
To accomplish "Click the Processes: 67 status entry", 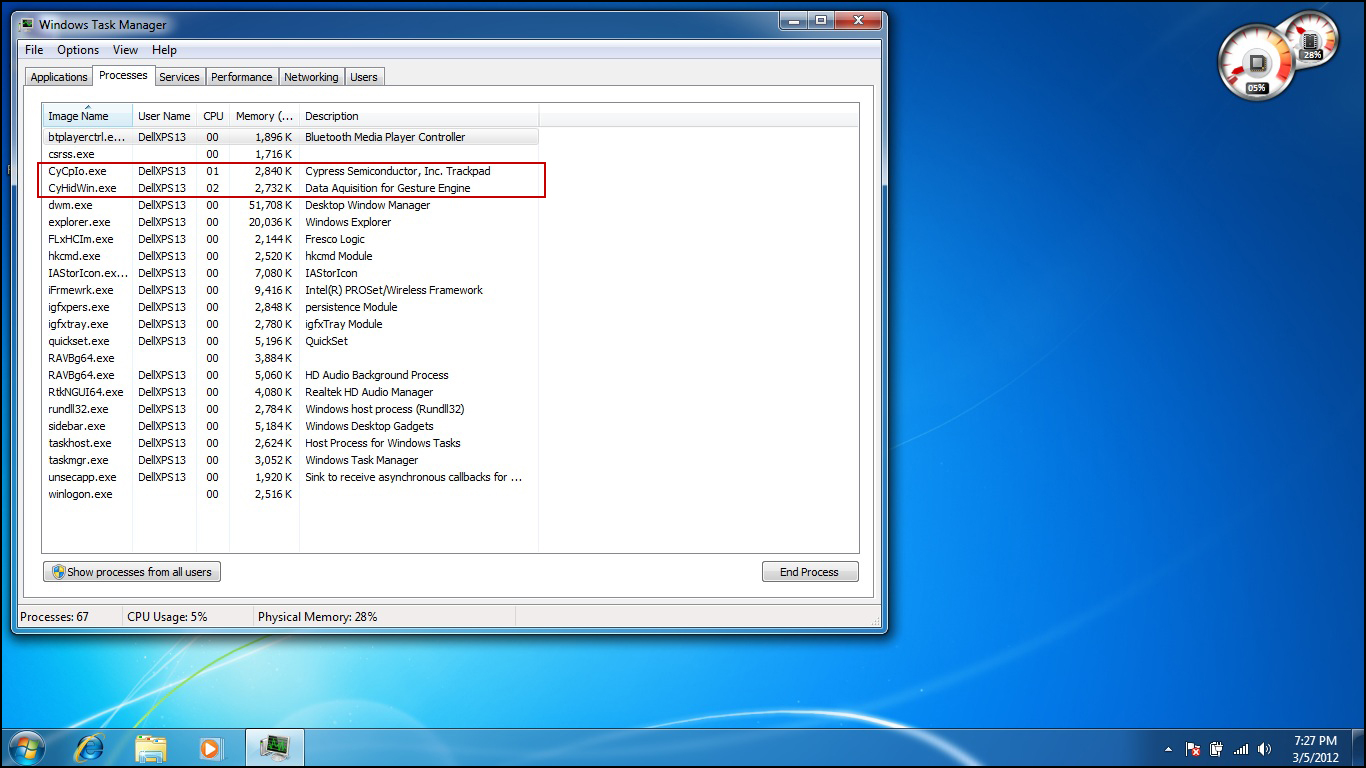I will pyautogui.click(x=54, y=617).
